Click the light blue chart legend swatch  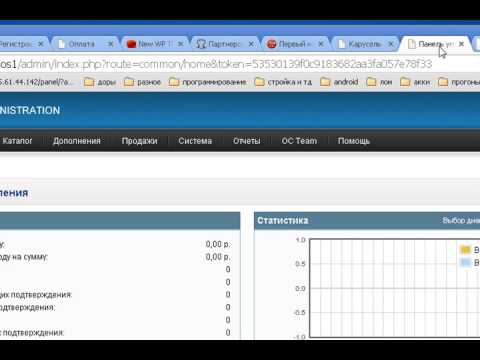point(465,262)
